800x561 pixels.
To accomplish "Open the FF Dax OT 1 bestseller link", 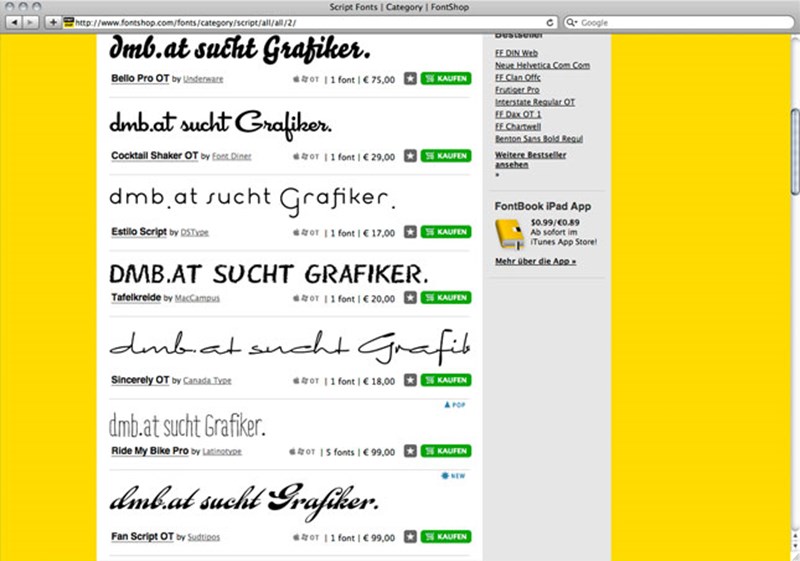I will 518,114.
